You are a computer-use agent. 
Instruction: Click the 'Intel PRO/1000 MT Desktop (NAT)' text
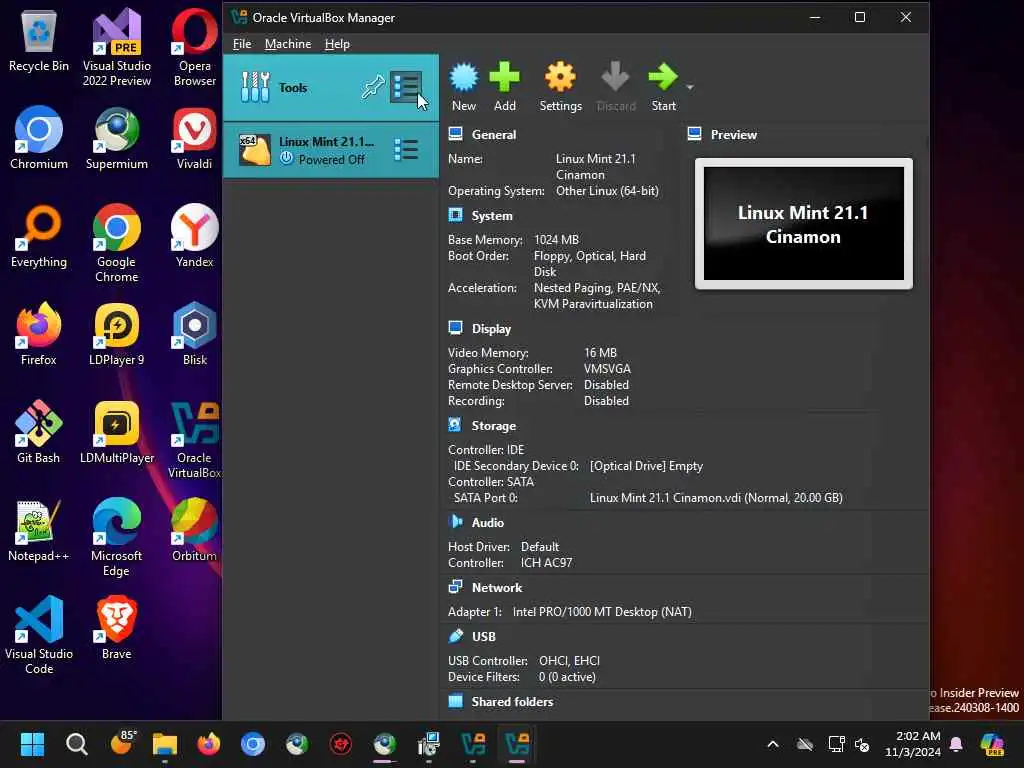[x=602, y=612]
